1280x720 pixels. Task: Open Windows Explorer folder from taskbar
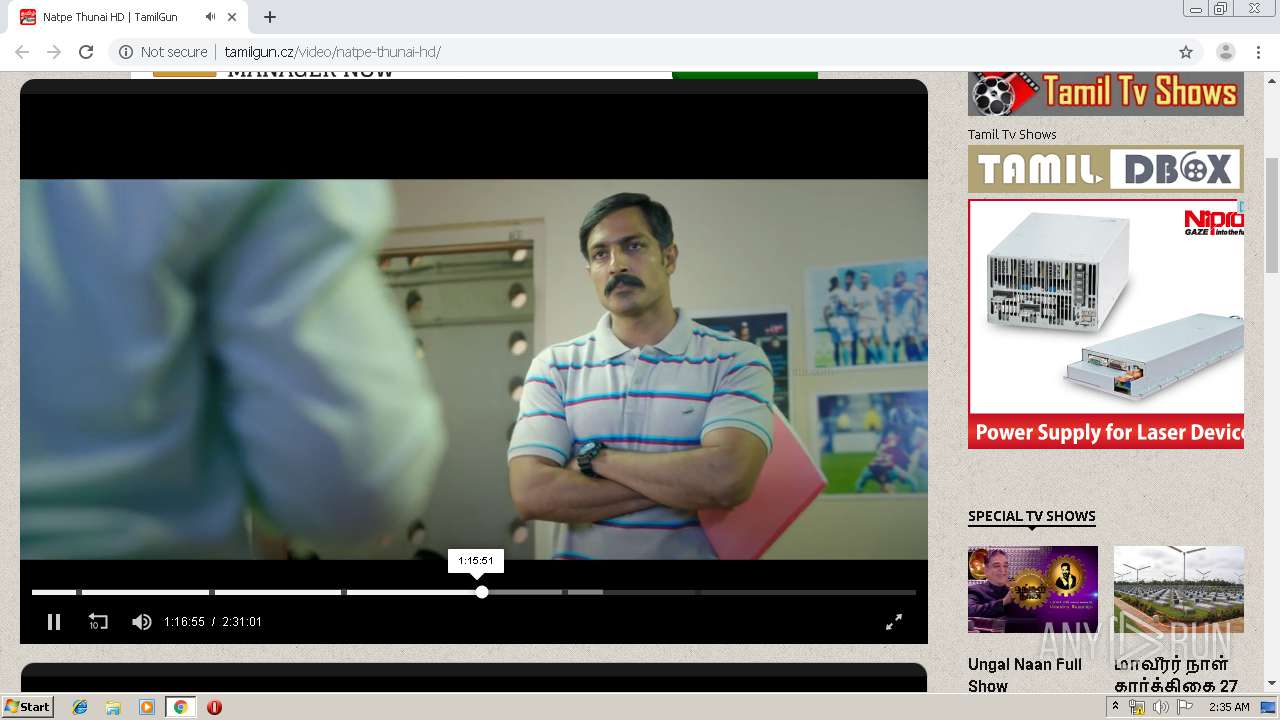click(113, 707)
